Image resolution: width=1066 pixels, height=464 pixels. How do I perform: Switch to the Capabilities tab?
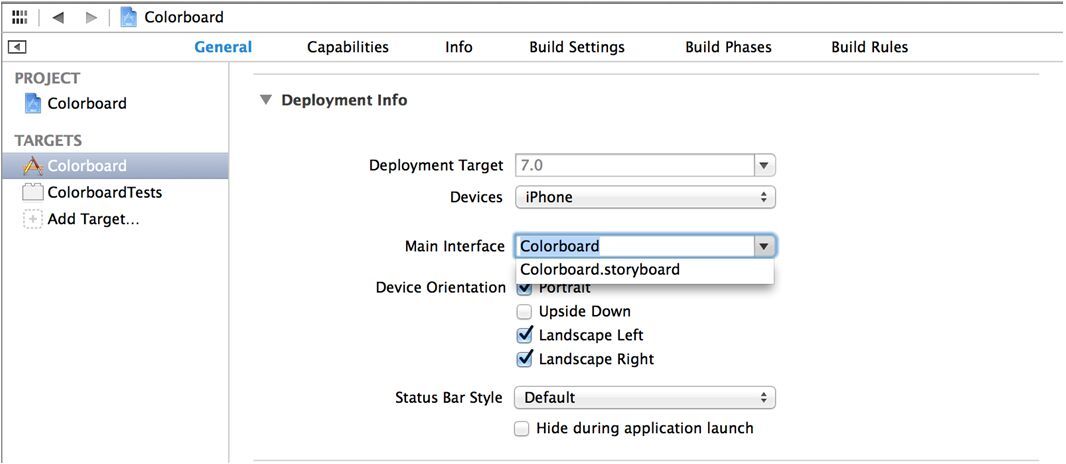point(348,47)
